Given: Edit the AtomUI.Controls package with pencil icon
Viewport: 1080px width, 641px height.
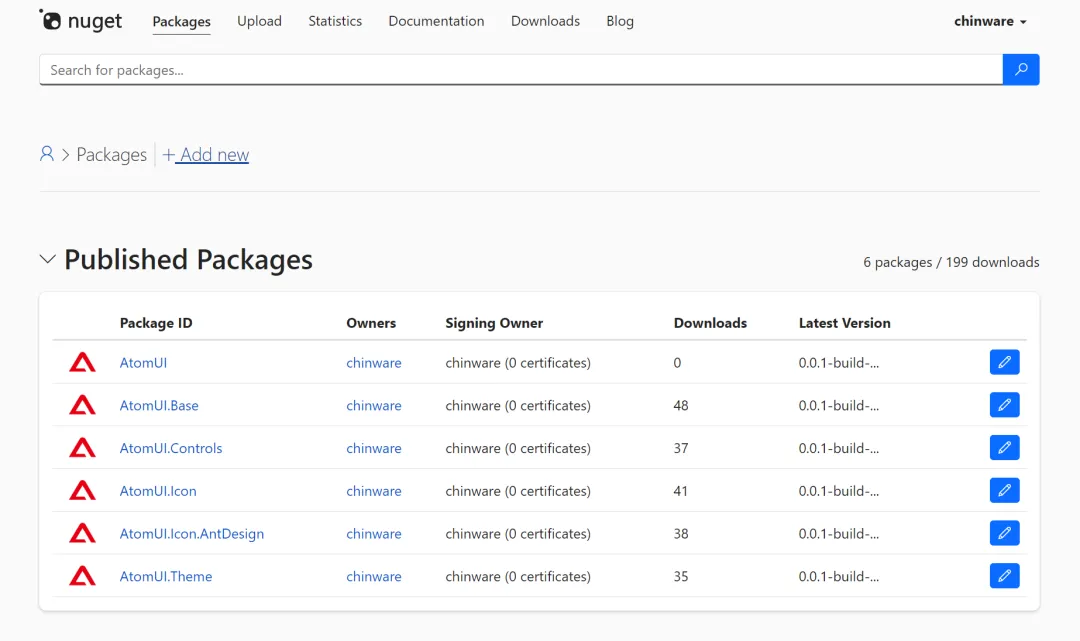Looking at the screenshot, I should pyautogui.click(x=1004, y=448).
